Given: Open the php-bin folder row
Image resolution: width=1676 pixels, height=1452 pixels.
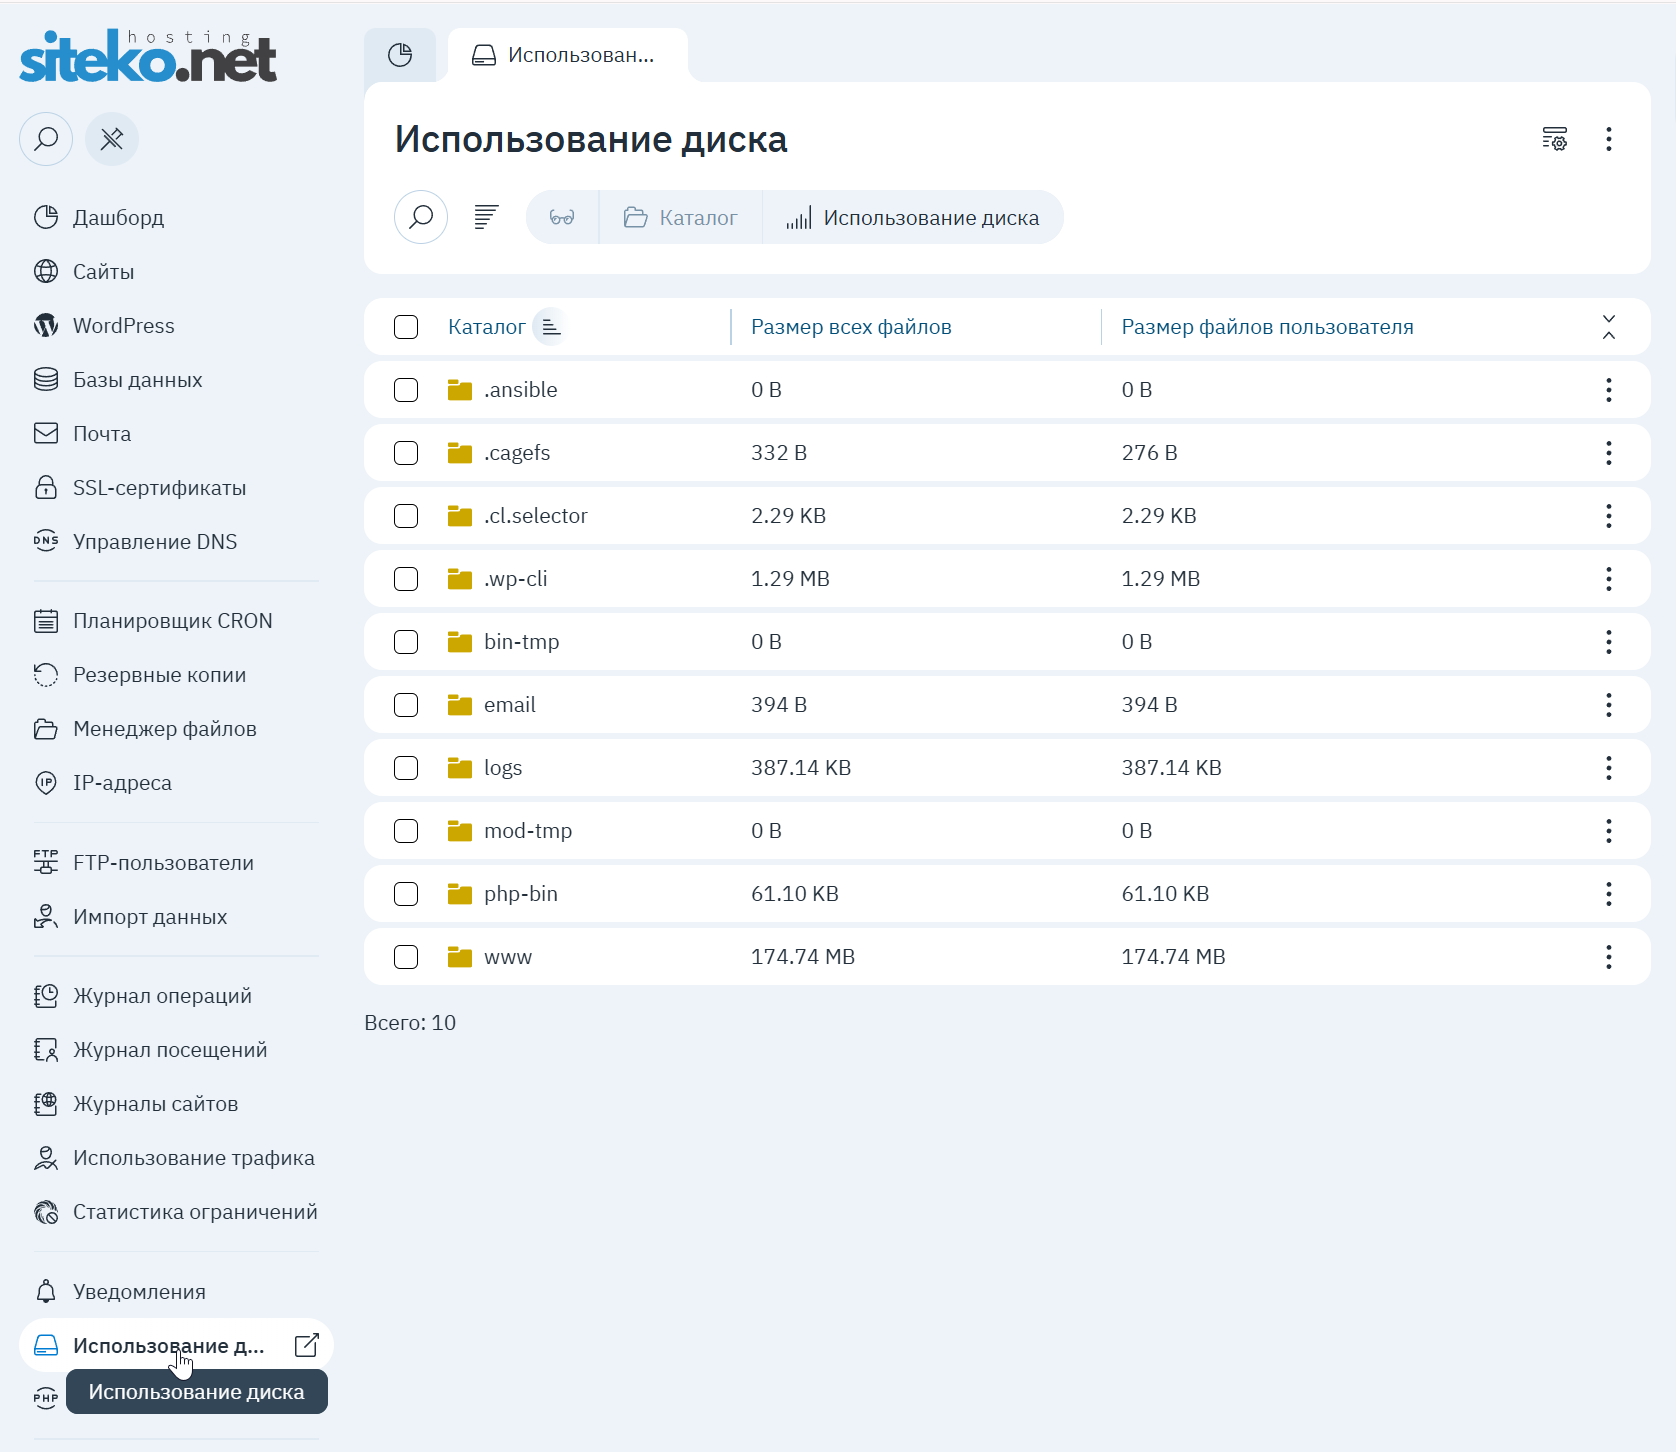Looking at the screenshot, I should tap(1007, 894).
